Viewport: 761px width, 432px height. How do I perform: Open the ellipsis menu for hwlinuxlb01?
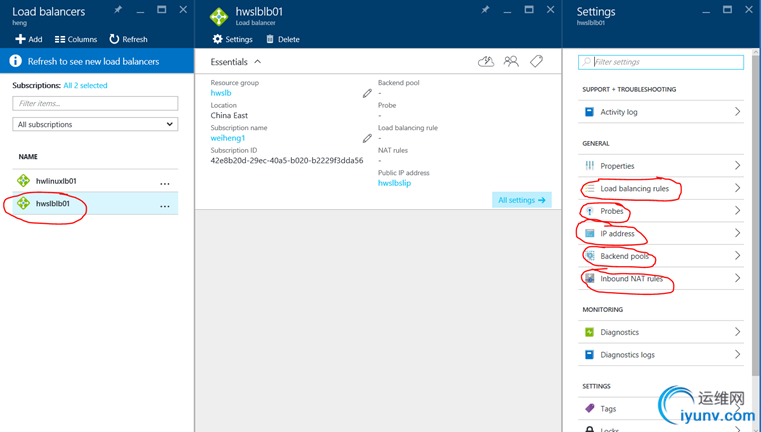(x=165, y=183)
